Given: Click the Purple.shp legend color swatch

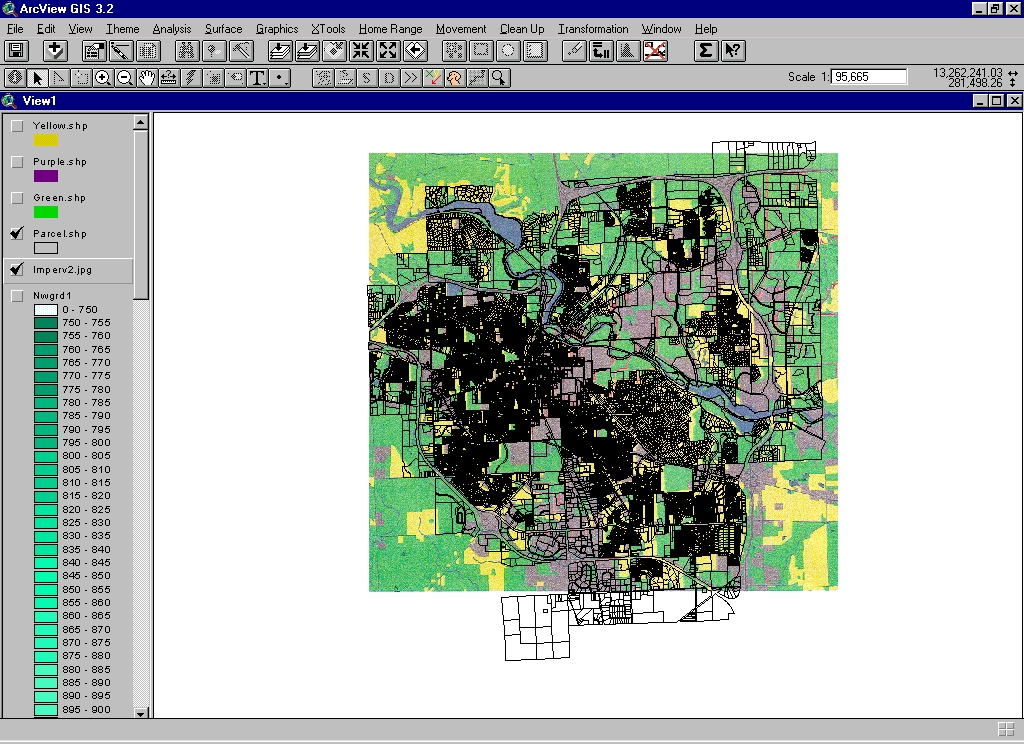Looking at the screenshot, I should [46, 176].
